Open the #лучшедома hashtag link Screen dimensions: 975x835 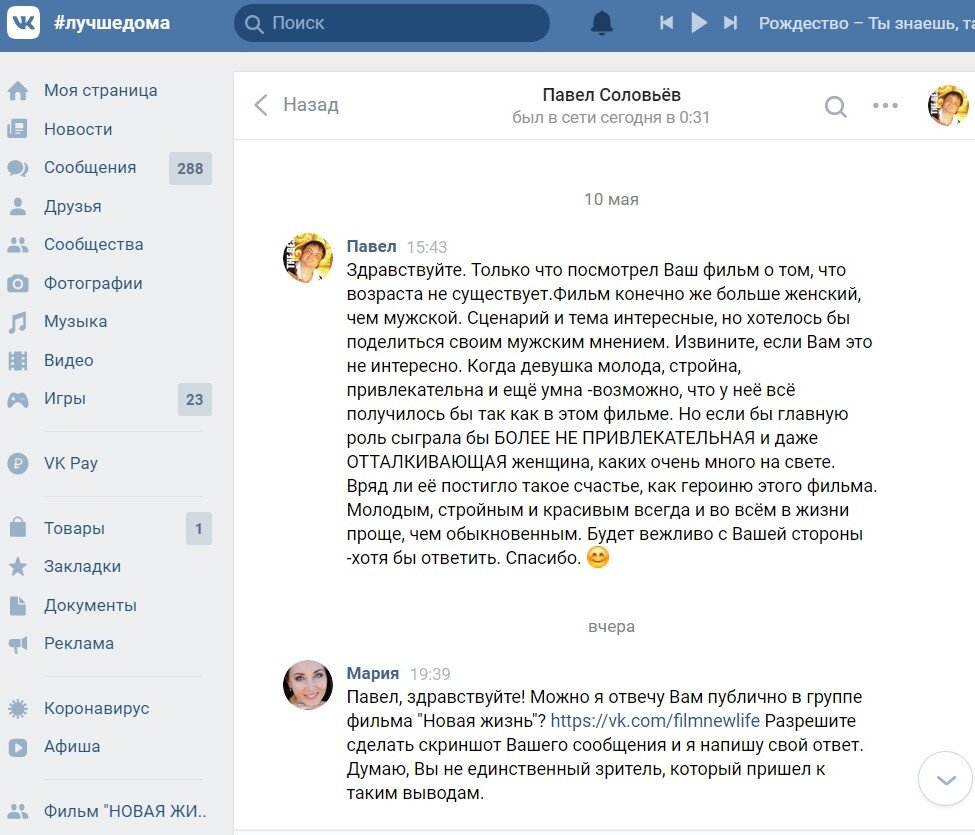point(112,23)
